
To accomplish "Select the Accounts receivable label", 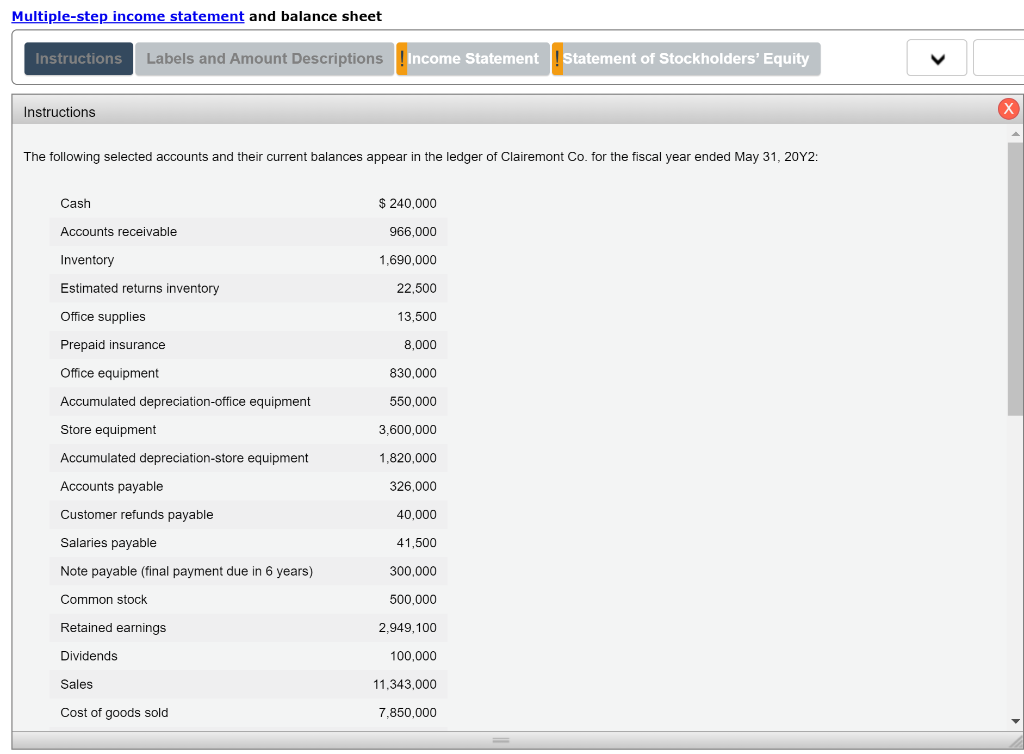I will pos(118,232).
